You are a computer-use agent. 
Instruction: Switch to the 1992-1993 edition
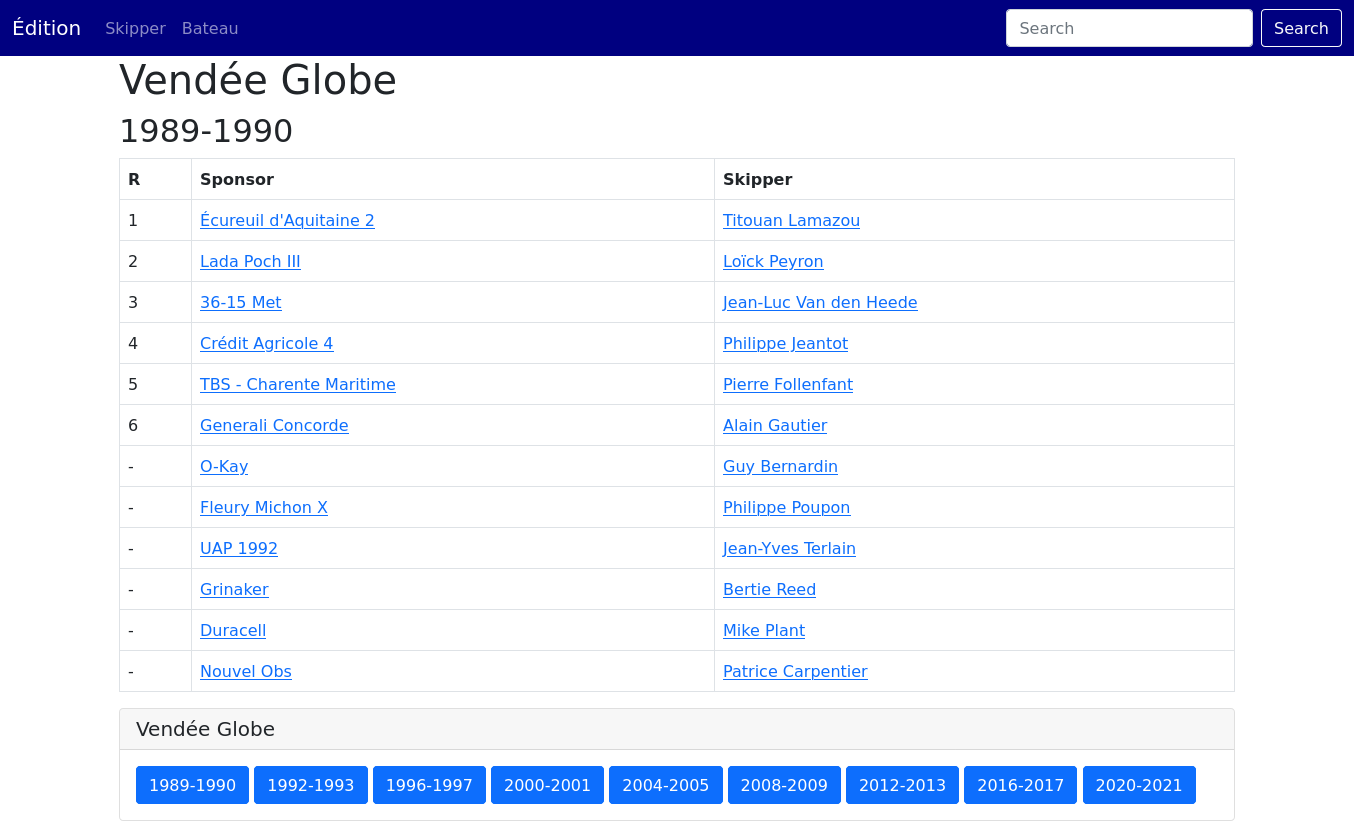310,785
